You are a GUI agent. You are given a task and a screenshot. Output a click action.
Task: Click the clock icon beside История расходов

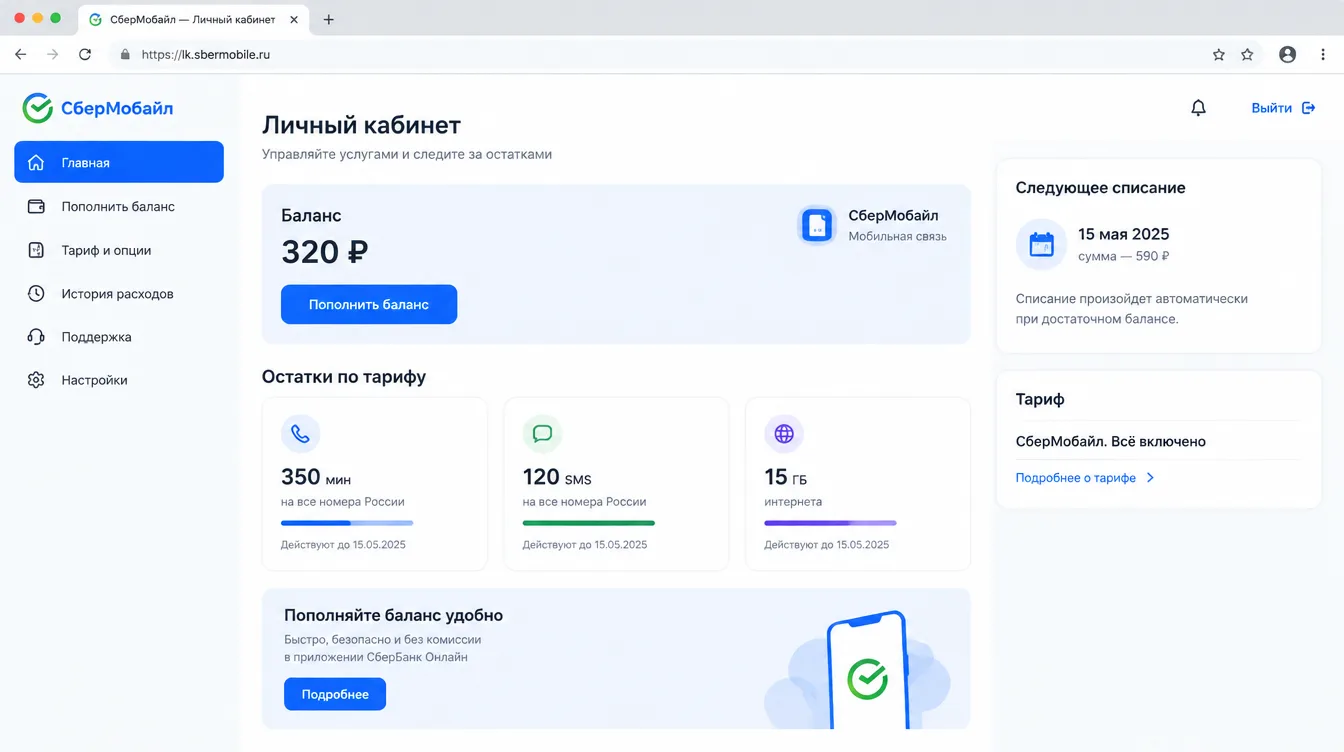pos(36,293)
